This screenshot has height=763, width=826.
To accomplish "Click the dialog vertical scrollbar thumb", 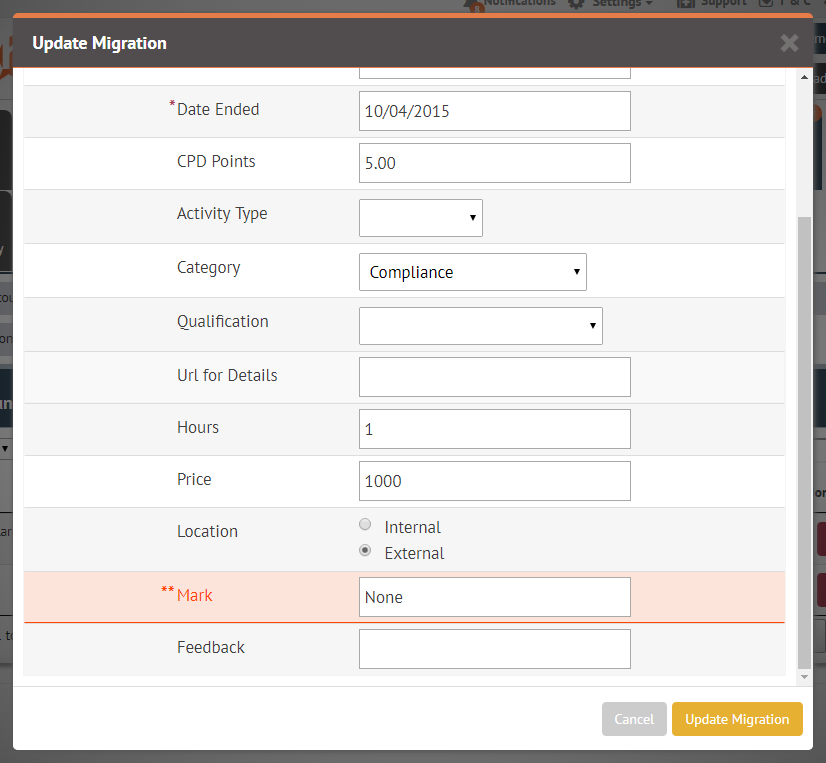I will click(804, 443).
